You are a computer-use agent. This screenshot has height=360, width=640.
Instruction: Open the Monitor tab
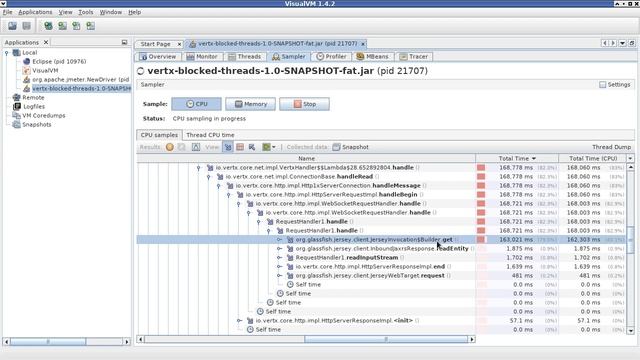(x=202, y=57)
